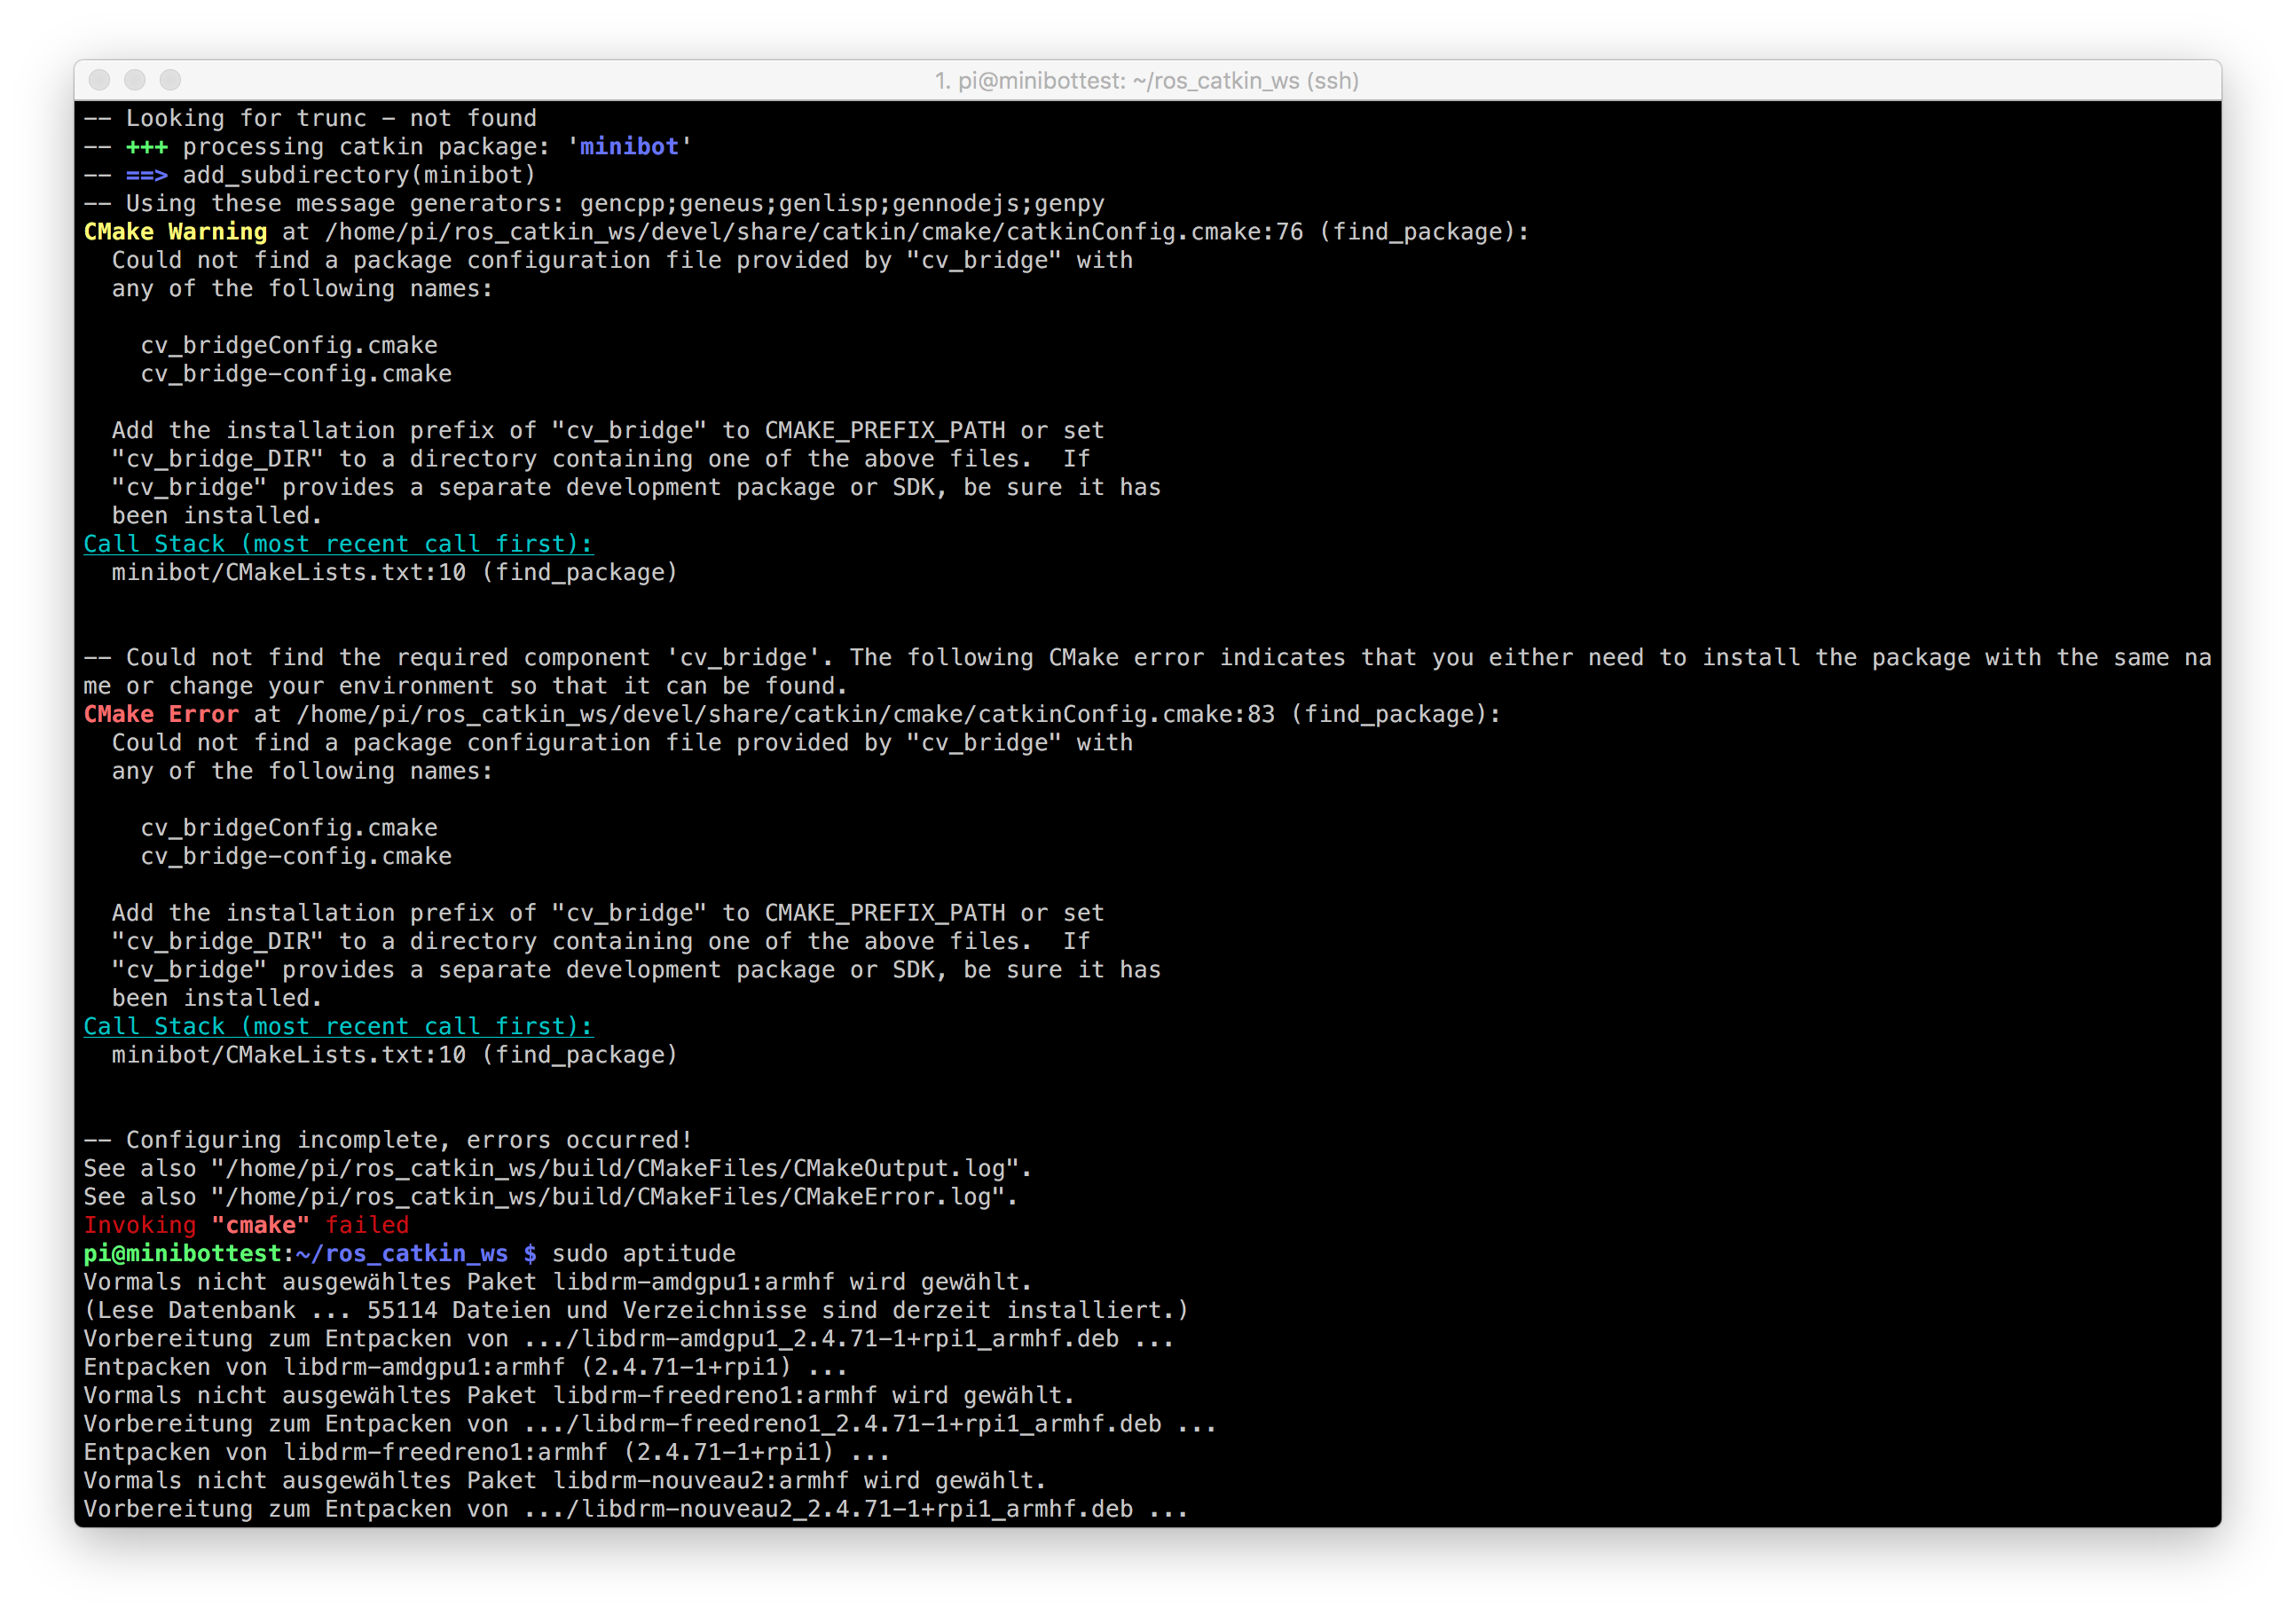Click the 'Using these message generators' line
2296x1616 pixels.
tap(594, 204)
